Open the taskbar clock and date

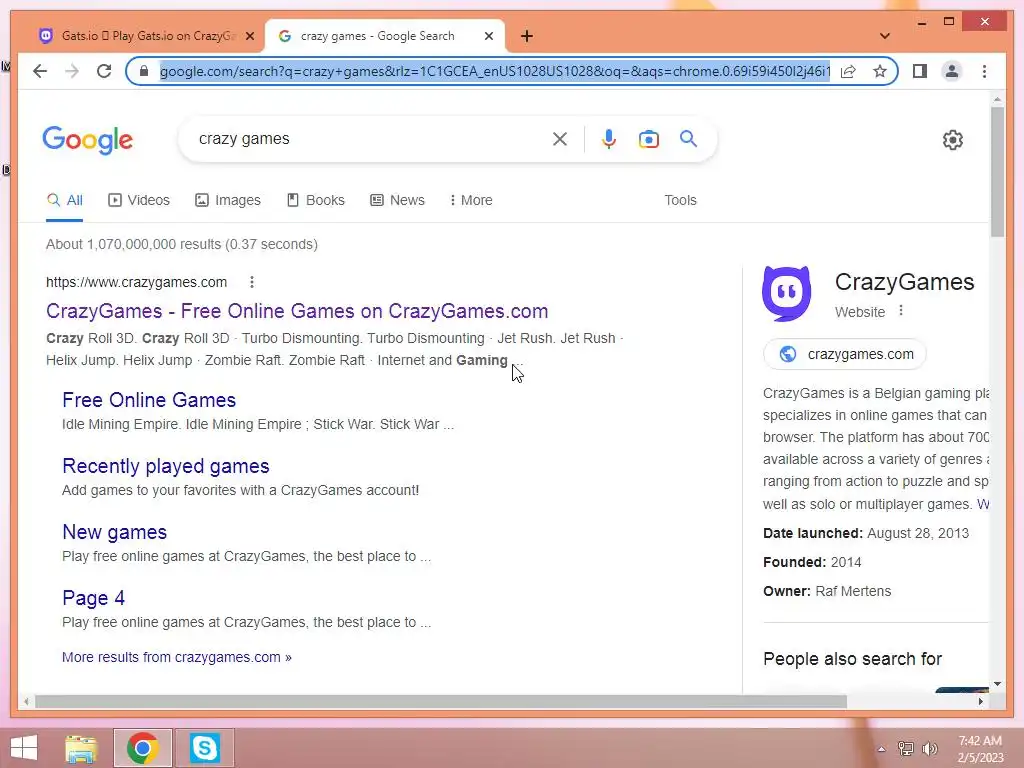point(980,749)
